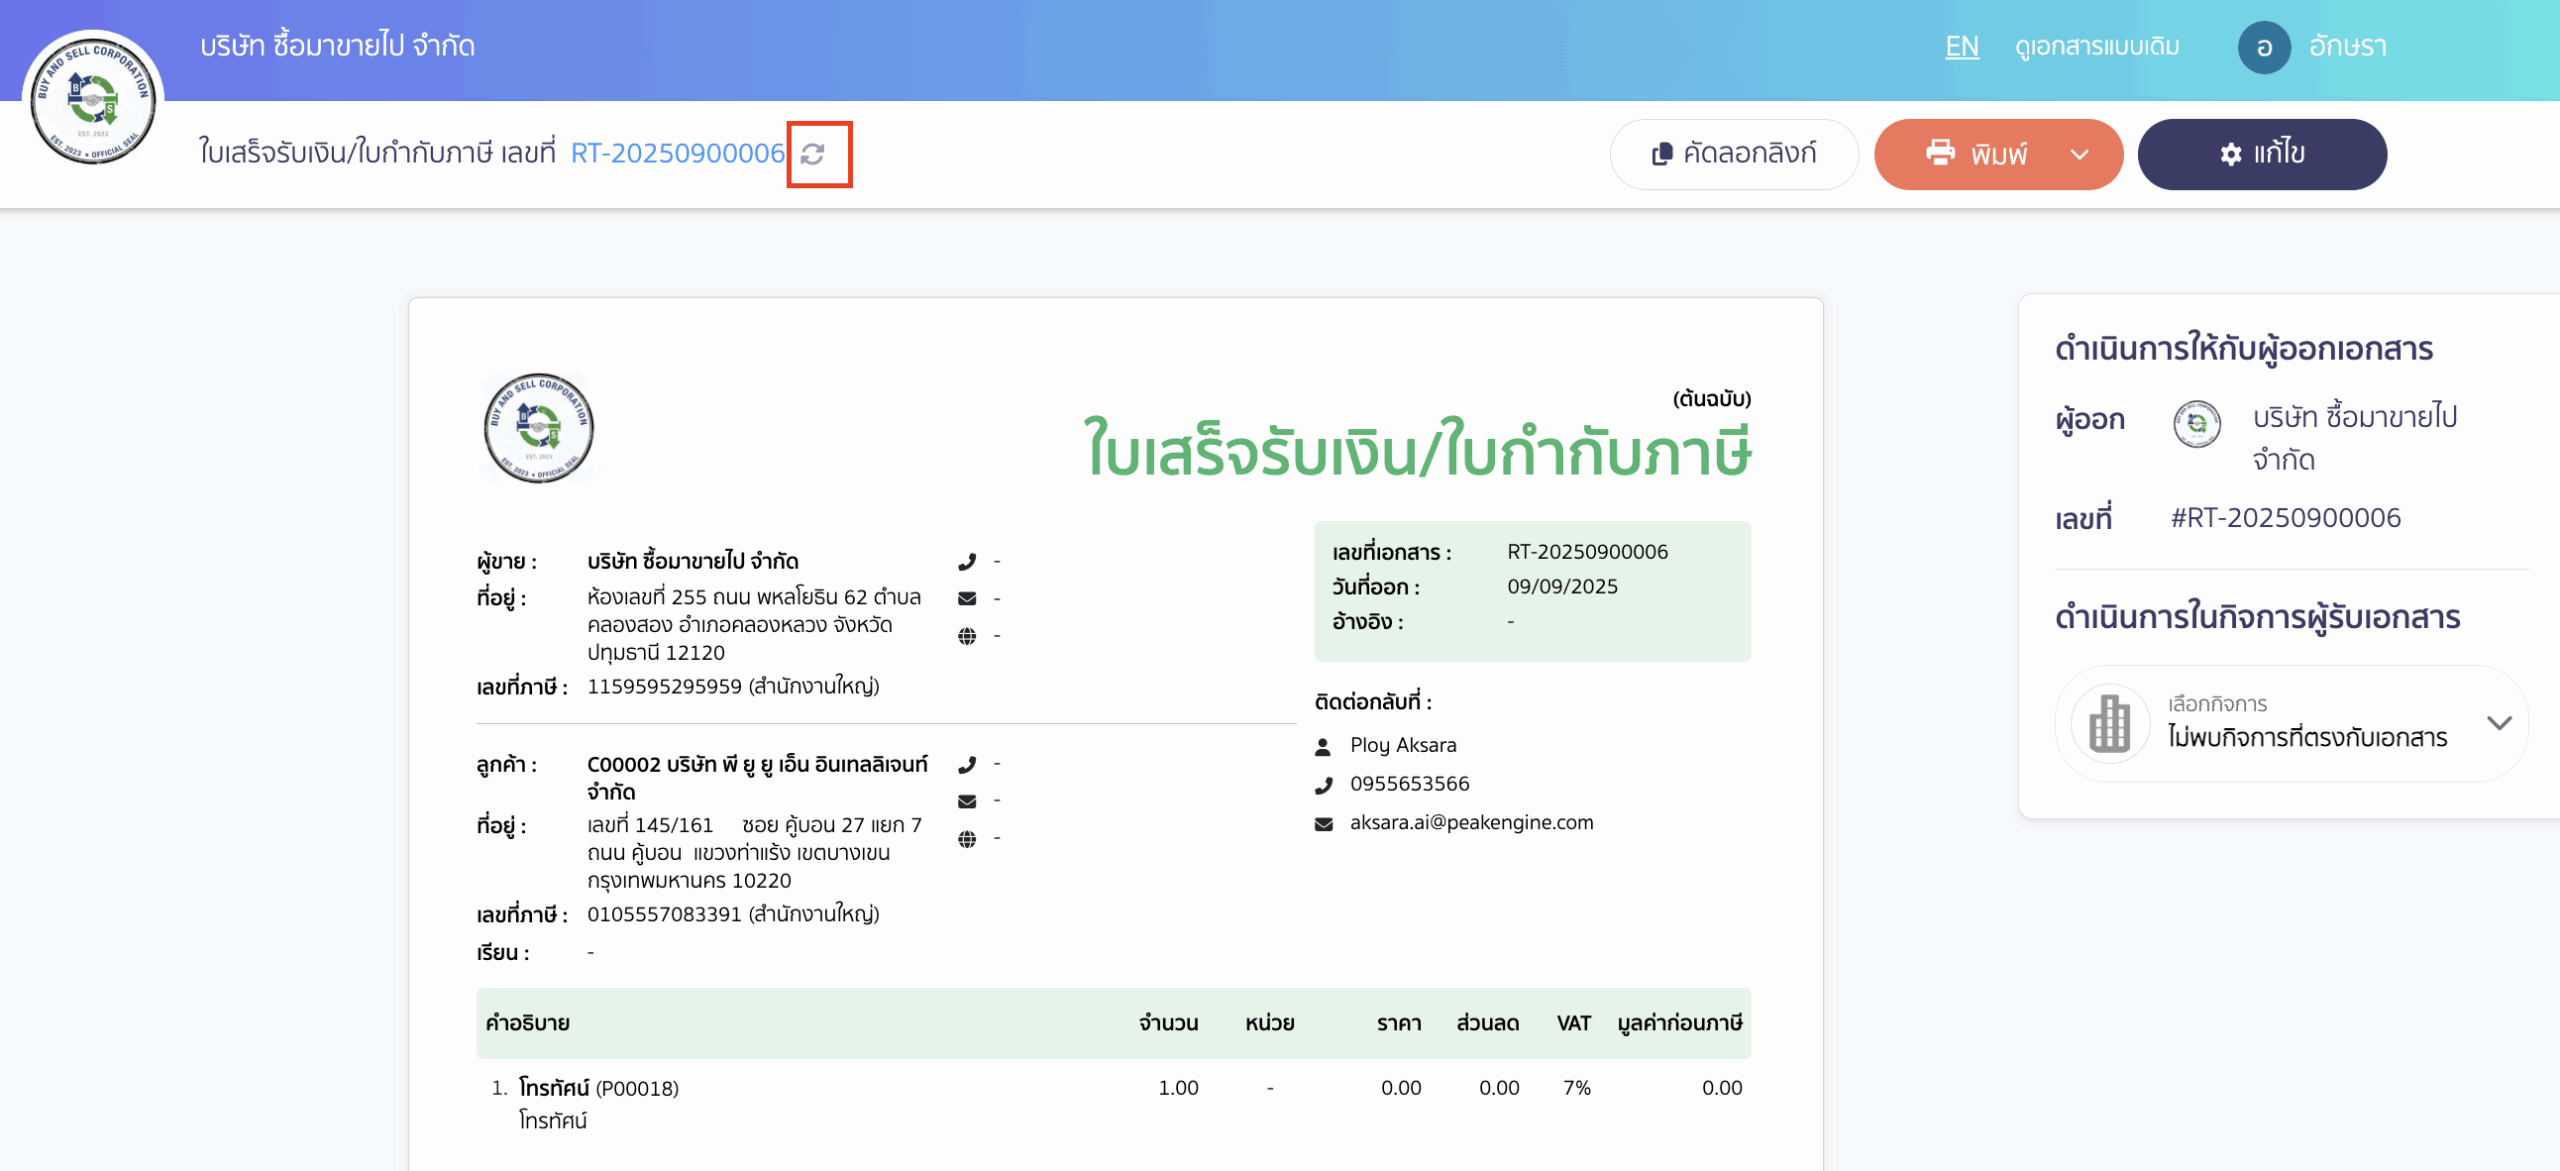Image resolution: width=2560 pixels, height=1171 pixels.
Task: Click the แก้ไข edit button
Action: click(x=2263, y=153)
